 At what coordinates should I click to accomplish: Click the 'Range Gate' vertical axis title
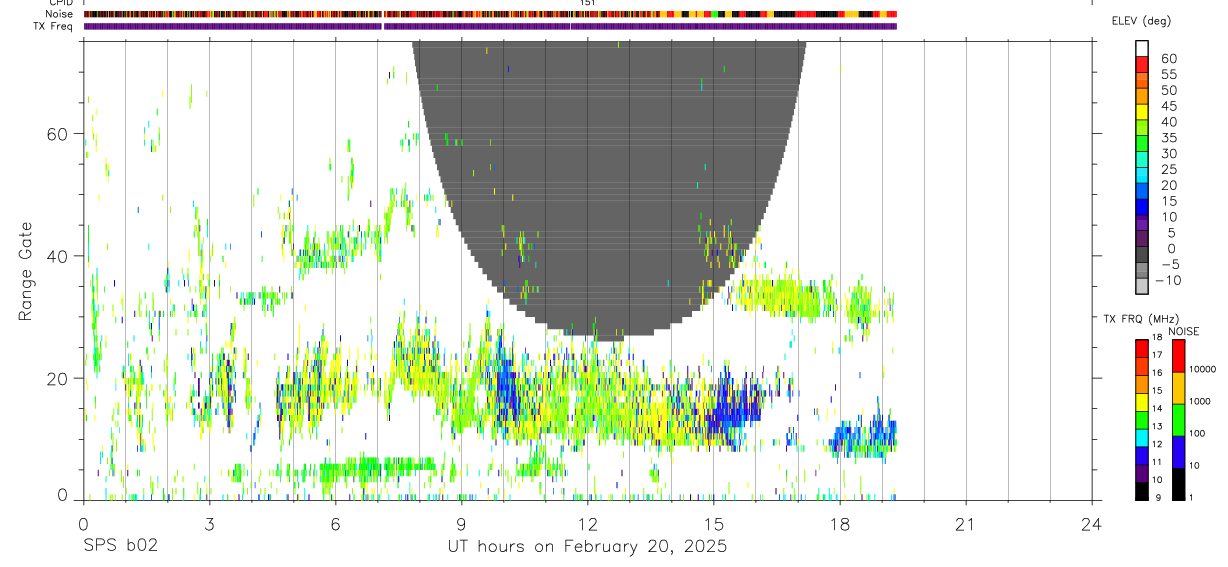24,271
